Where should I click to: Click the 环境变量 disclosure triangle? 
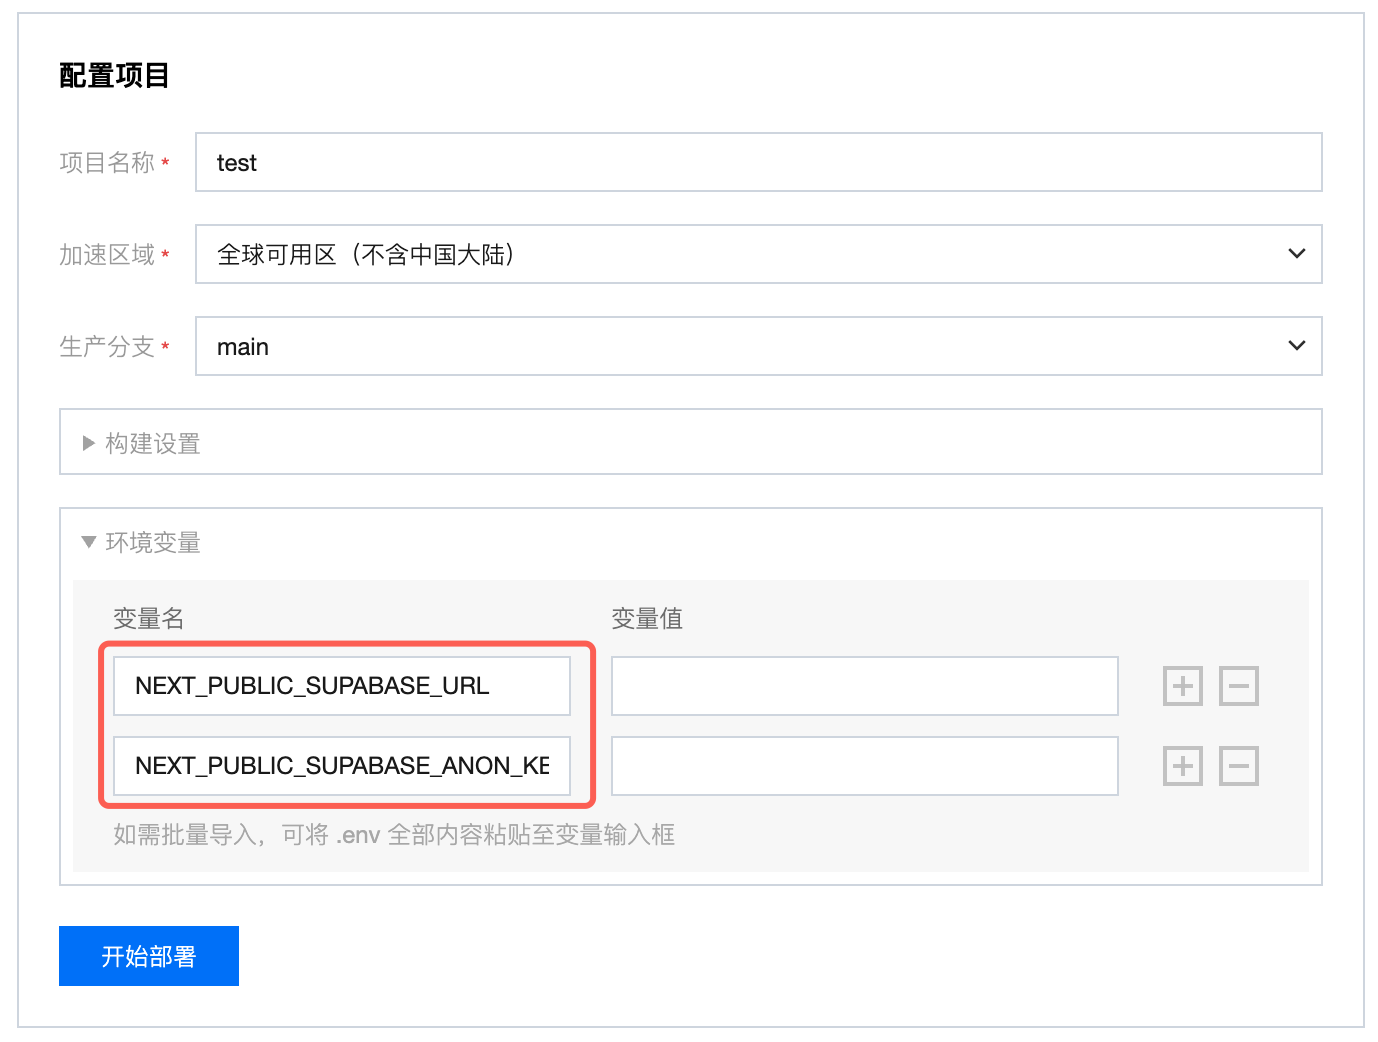click(x=89, y=542)
